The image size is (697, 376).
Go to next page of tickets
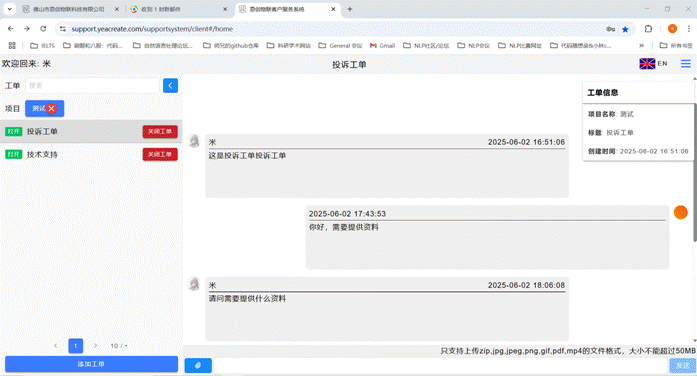click(95, 345)
